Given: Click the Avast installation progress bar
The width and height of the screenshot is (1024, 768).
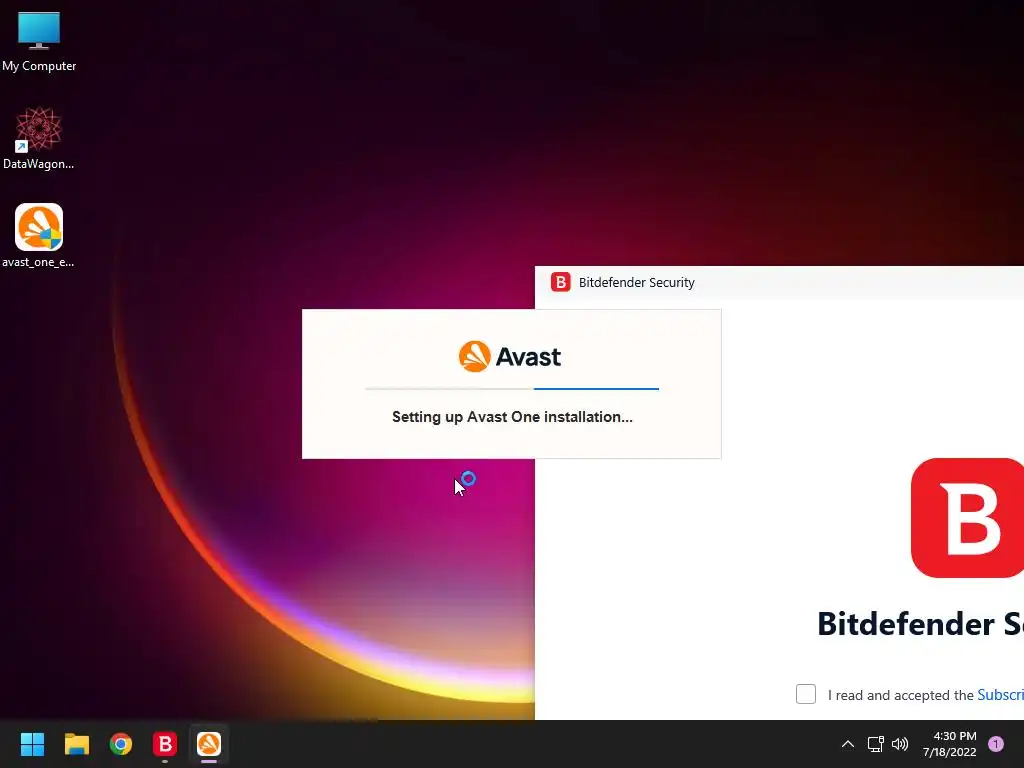Looking at the screenshot, I should coord(512,389).
